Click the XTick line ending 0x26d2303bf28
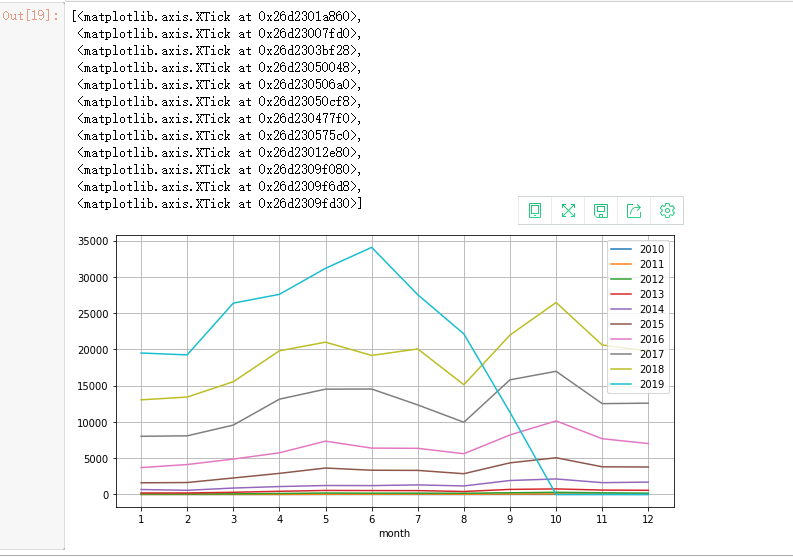Screen dimensions: 793x558 (x=219, y=51)
